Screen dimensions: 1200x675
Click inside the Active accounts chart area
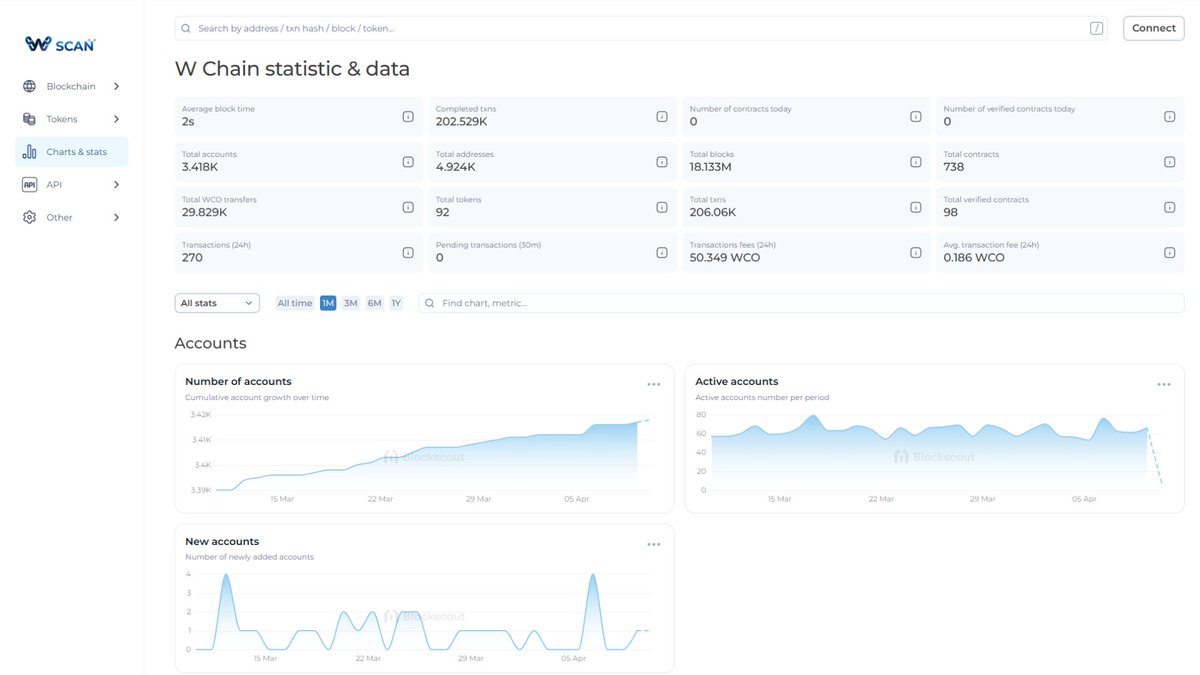pos(937,450)
